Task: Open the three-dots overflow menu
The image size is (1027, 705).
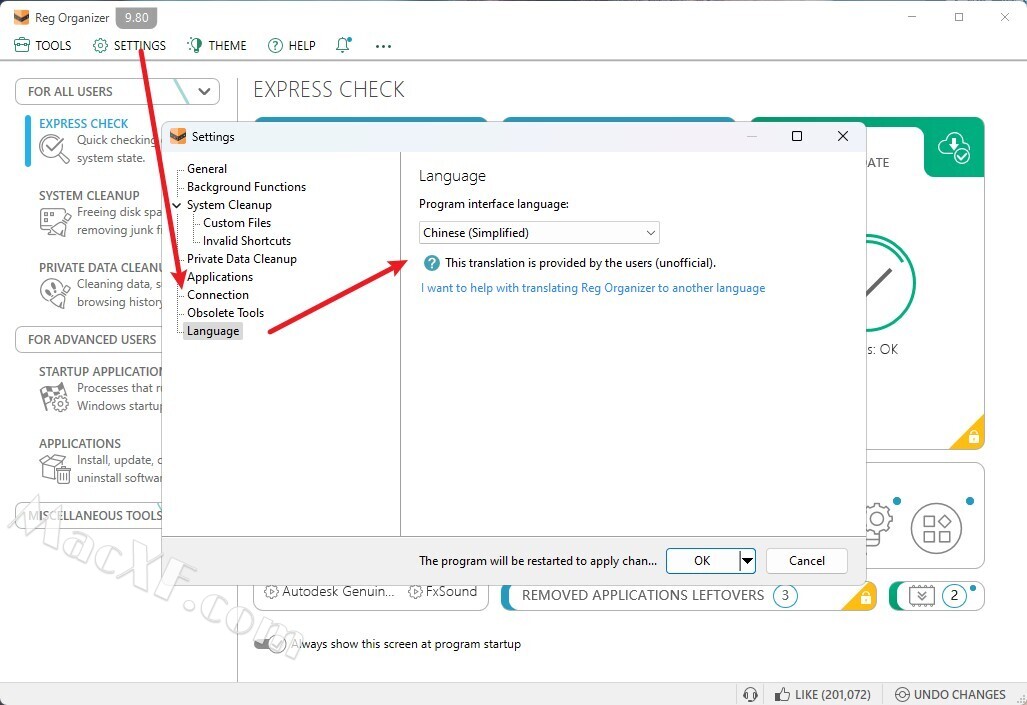Action: tap(383, 46)
